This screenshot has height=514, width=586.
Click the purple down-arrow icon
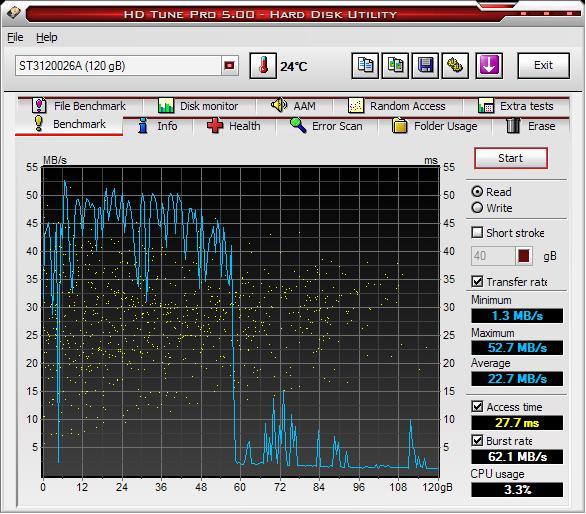coord(489,66)
